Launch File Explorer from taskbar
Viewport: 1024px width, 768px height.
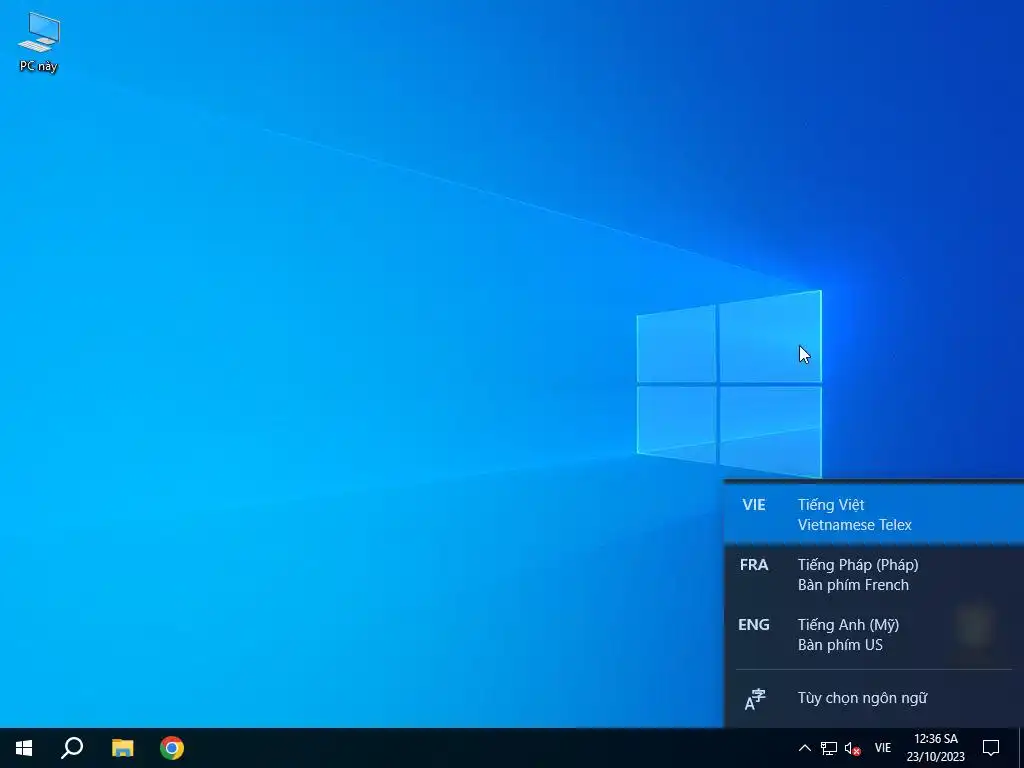[122, 748]
